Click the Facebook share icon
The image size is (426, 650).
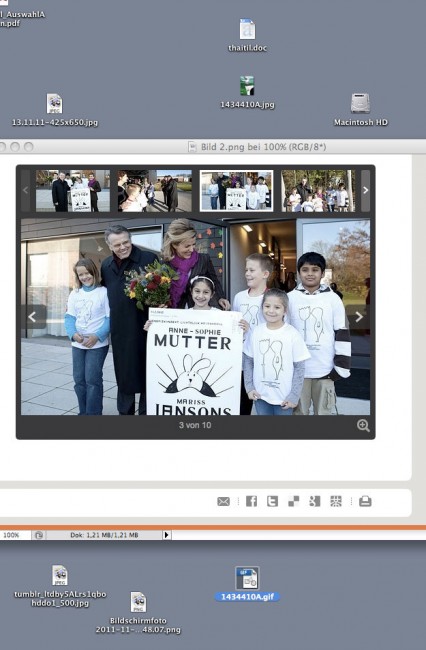coord(251,501)
